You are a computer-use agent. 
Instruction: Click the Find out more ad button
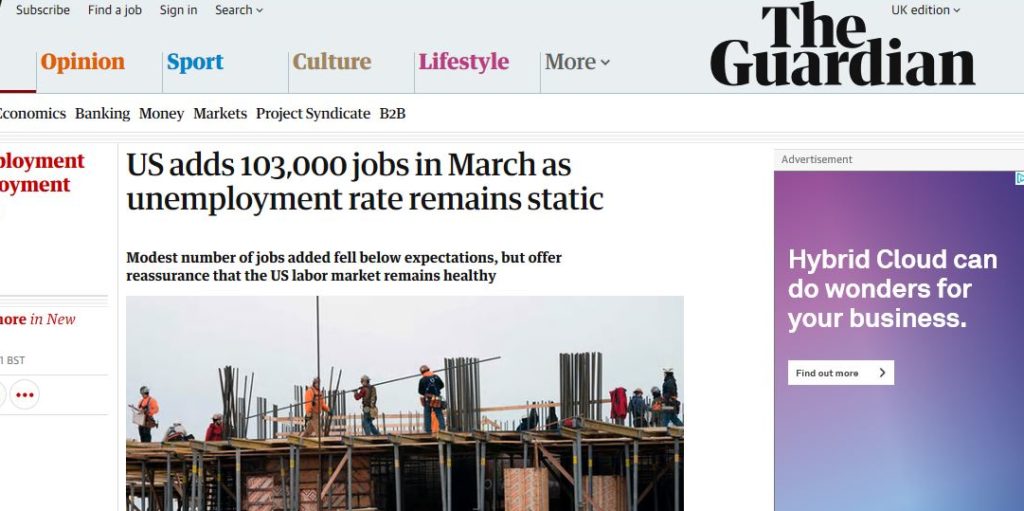840,373
